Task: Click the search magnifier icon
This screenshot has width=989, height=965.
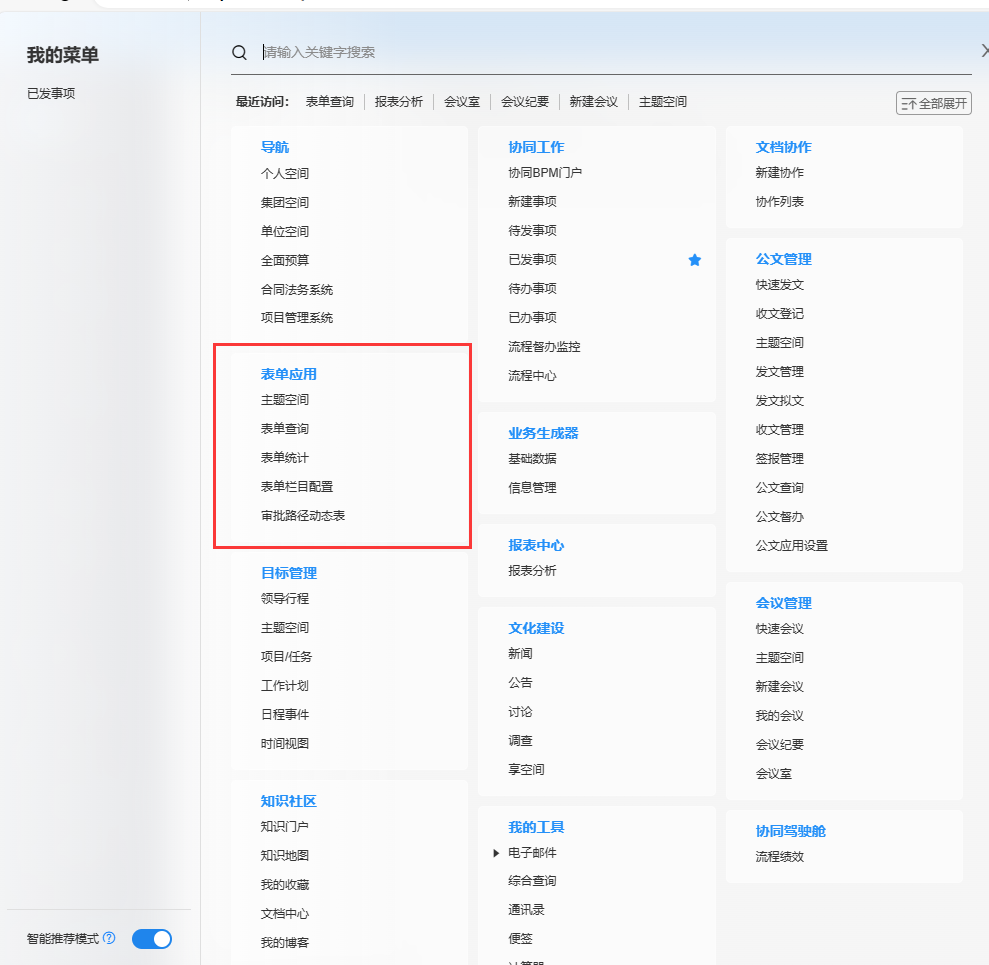Action: (x=239, y=53)
